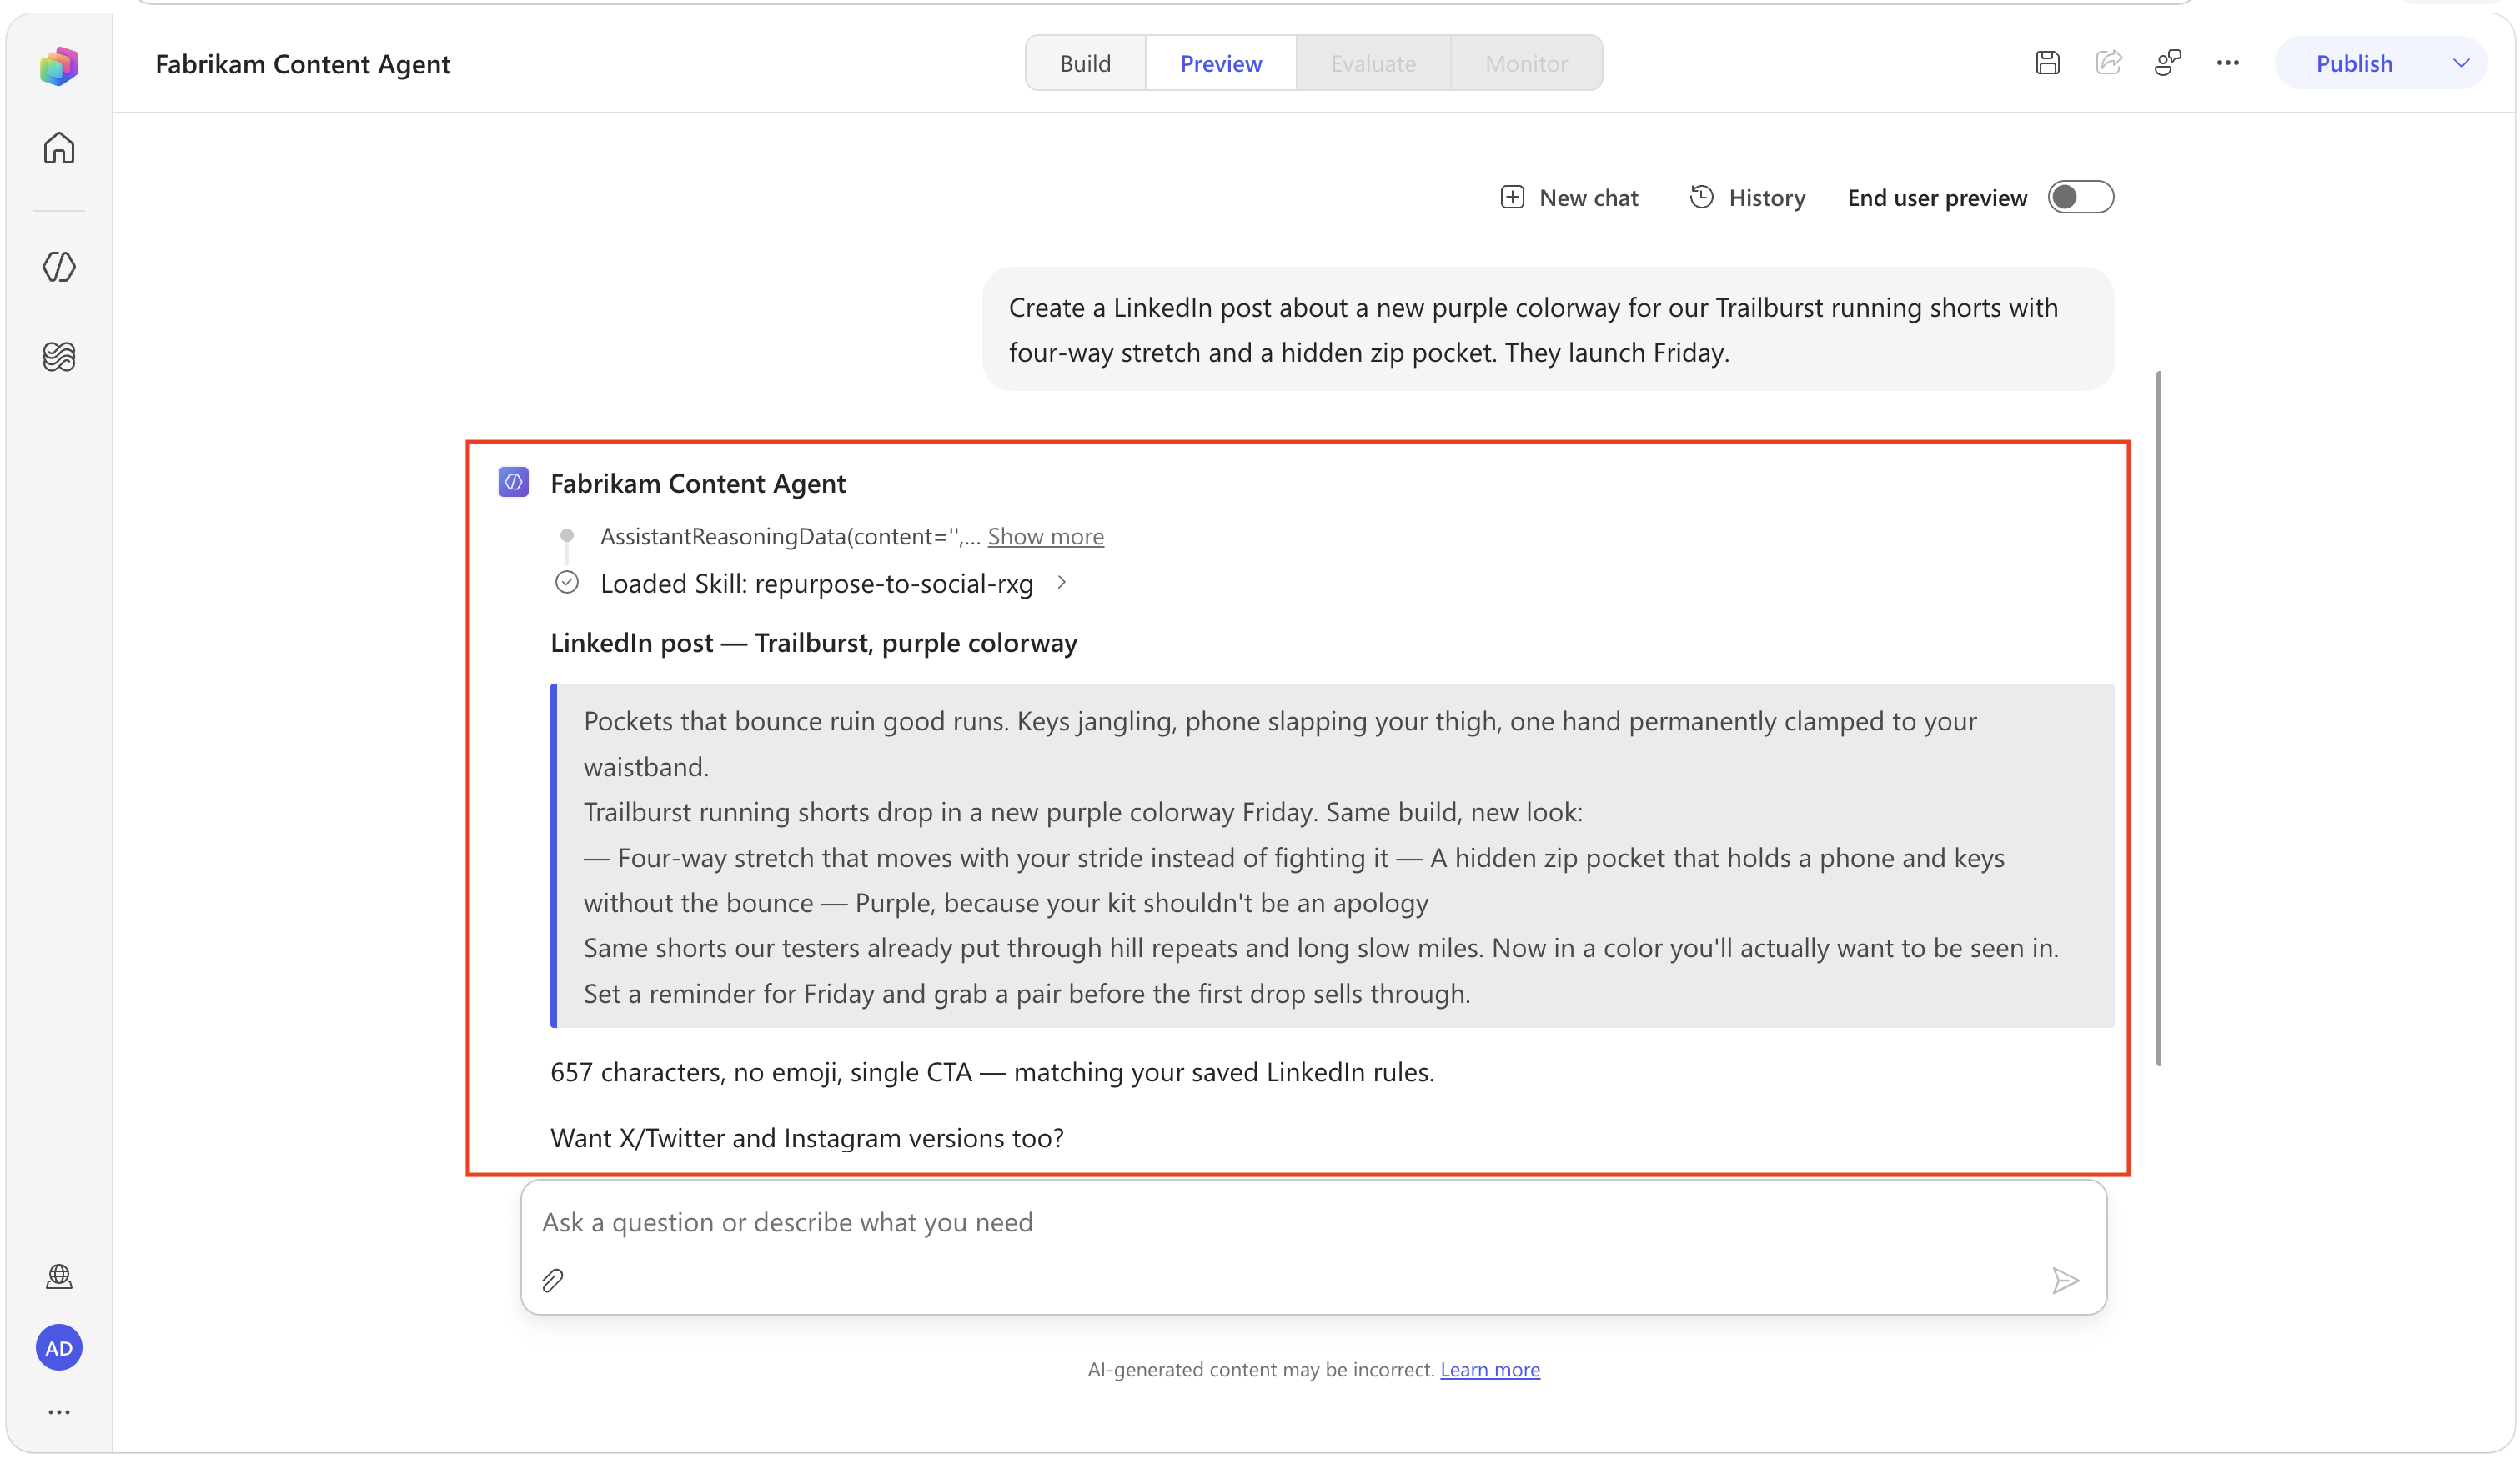Click the Loaded Skill repurpose-to-social-rxg text
Screen dimensions: 2520x1459
816,583
